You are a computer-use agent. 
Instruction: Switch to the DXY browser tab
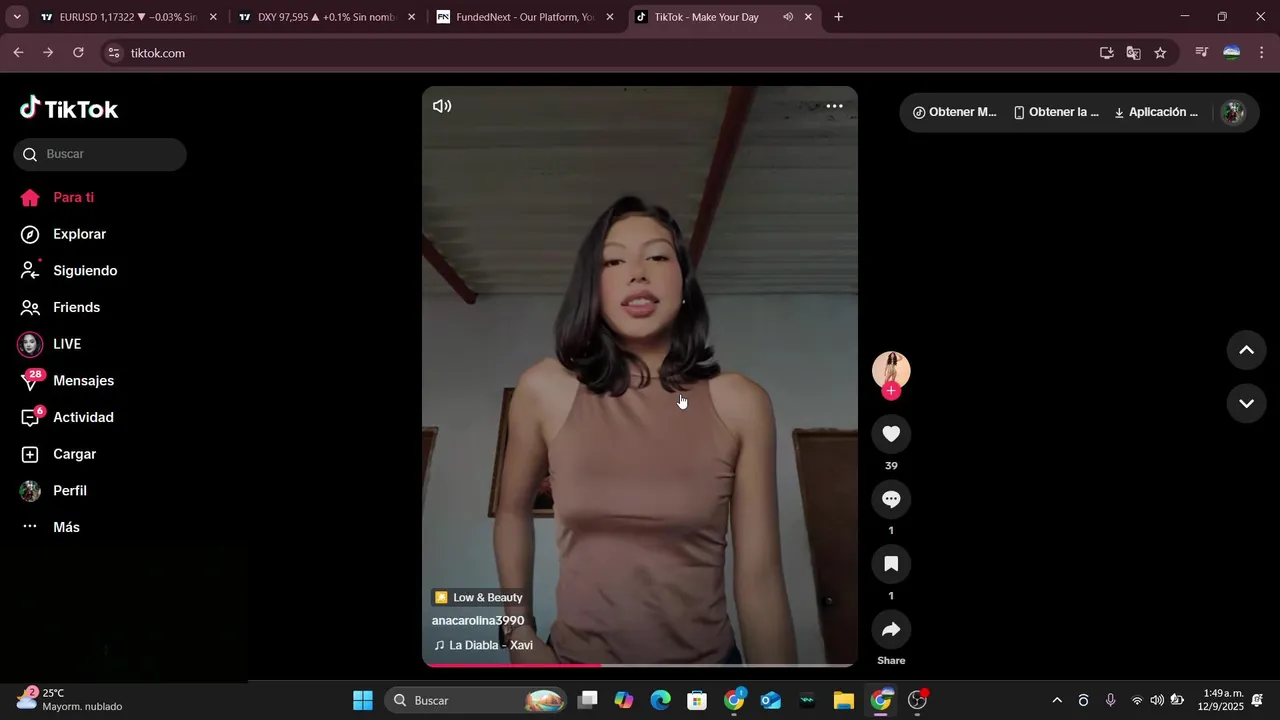326,17
